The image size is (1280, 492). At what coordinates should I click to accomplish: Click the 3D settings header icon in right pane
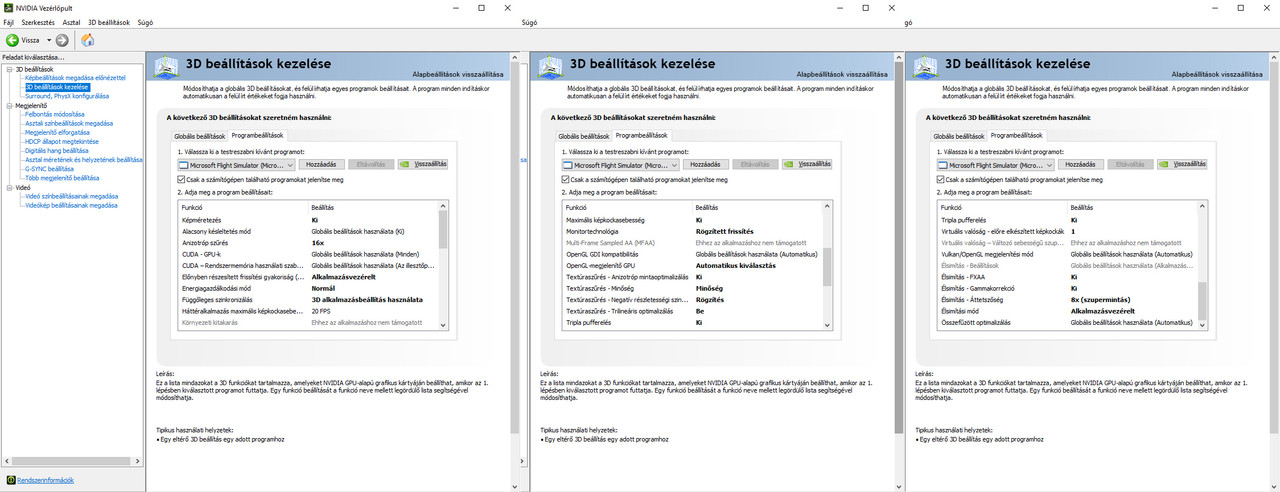924,68
